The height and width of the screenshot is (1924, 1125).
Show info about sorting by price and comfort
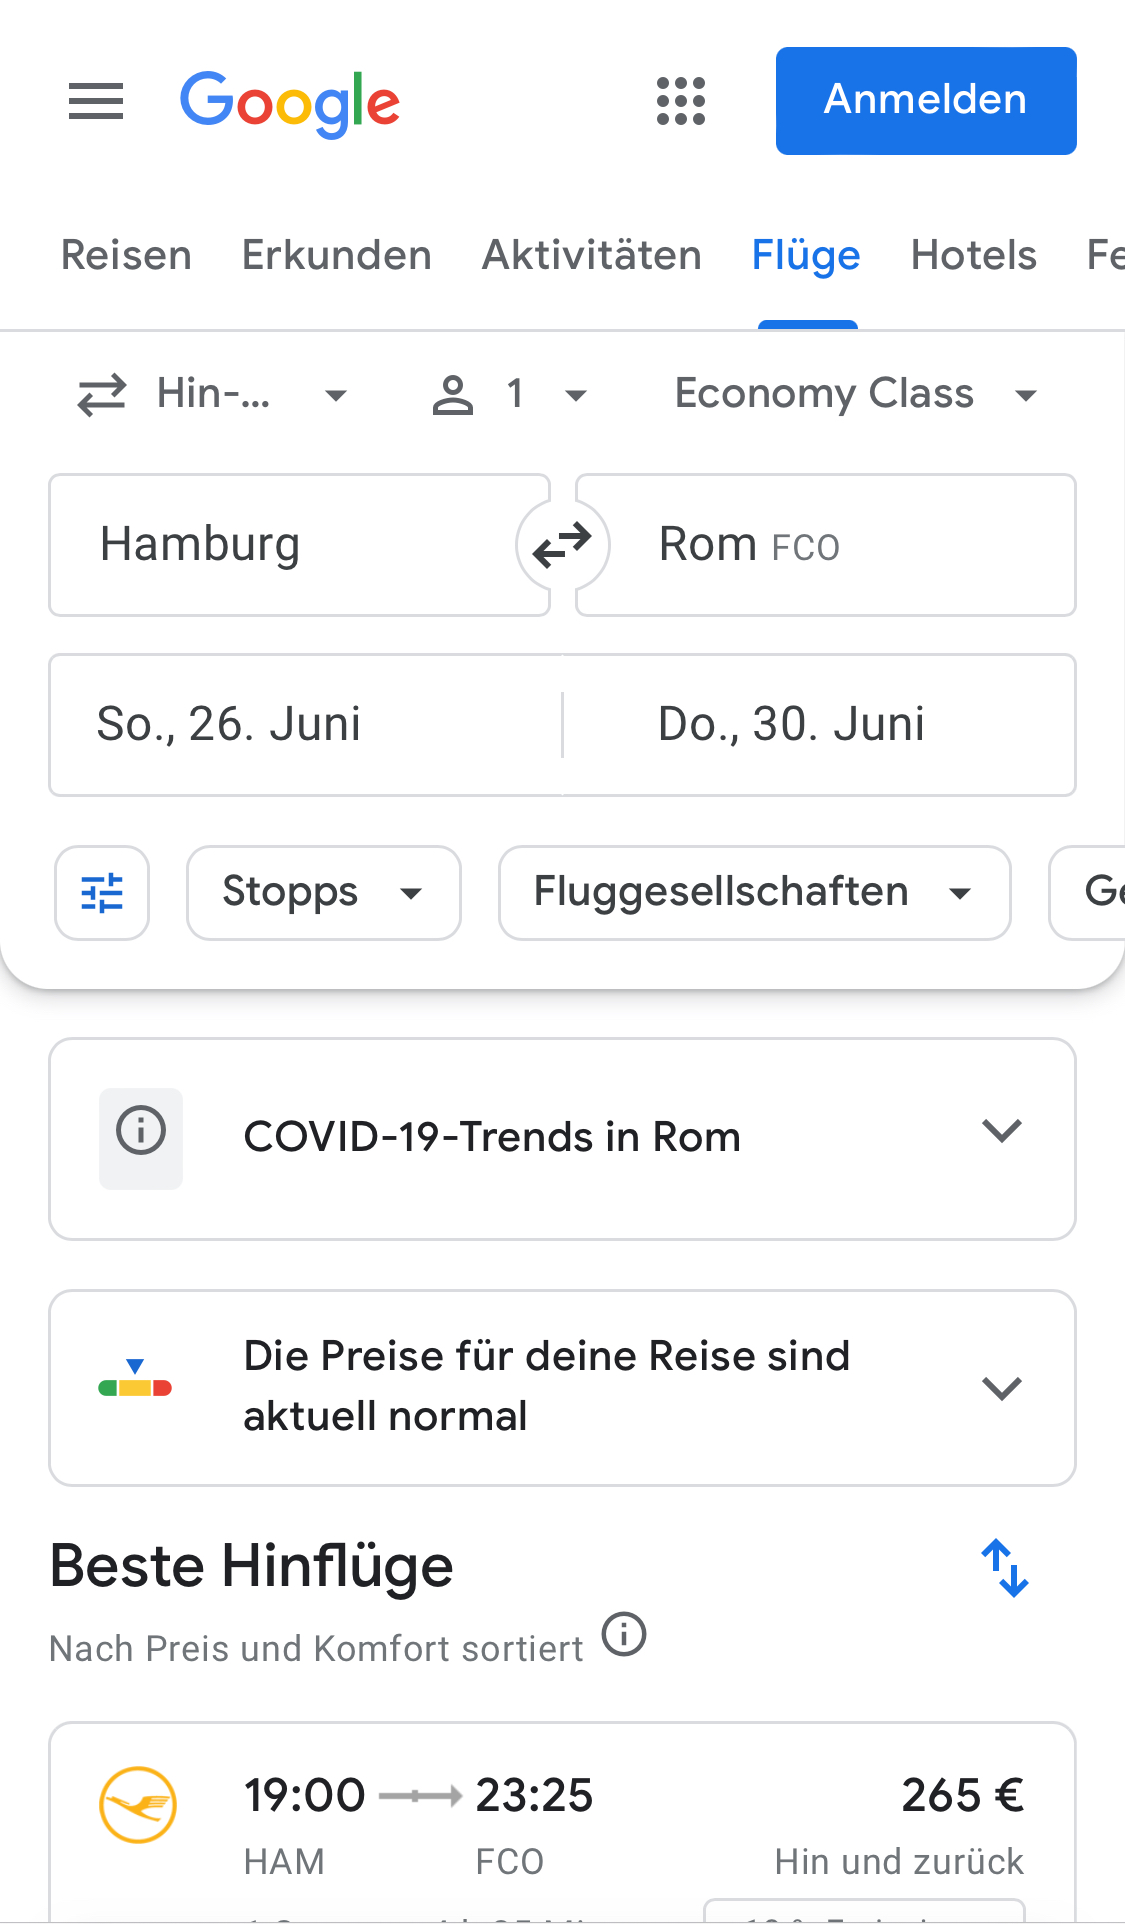tap(624, 1636)
